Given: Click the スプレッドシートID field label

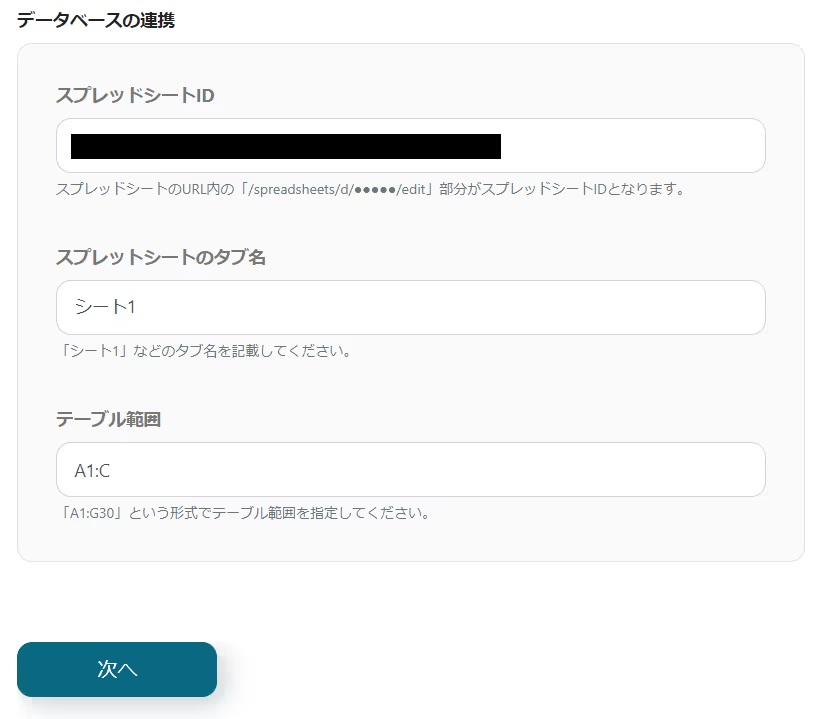Looking at the screenshot, I should [135, 95].
